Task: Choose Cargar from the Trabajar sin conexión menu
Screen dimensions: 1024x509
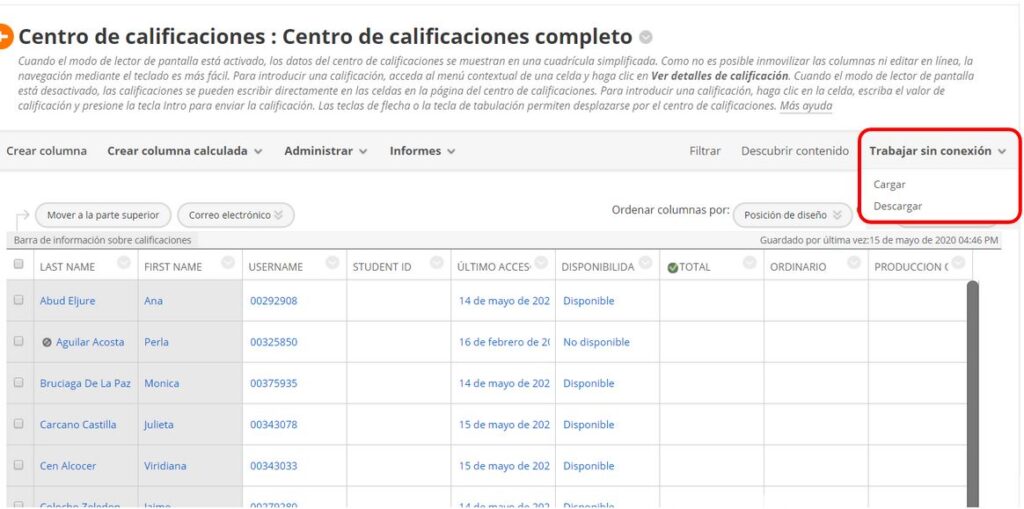Action: (x=889, y=185)
